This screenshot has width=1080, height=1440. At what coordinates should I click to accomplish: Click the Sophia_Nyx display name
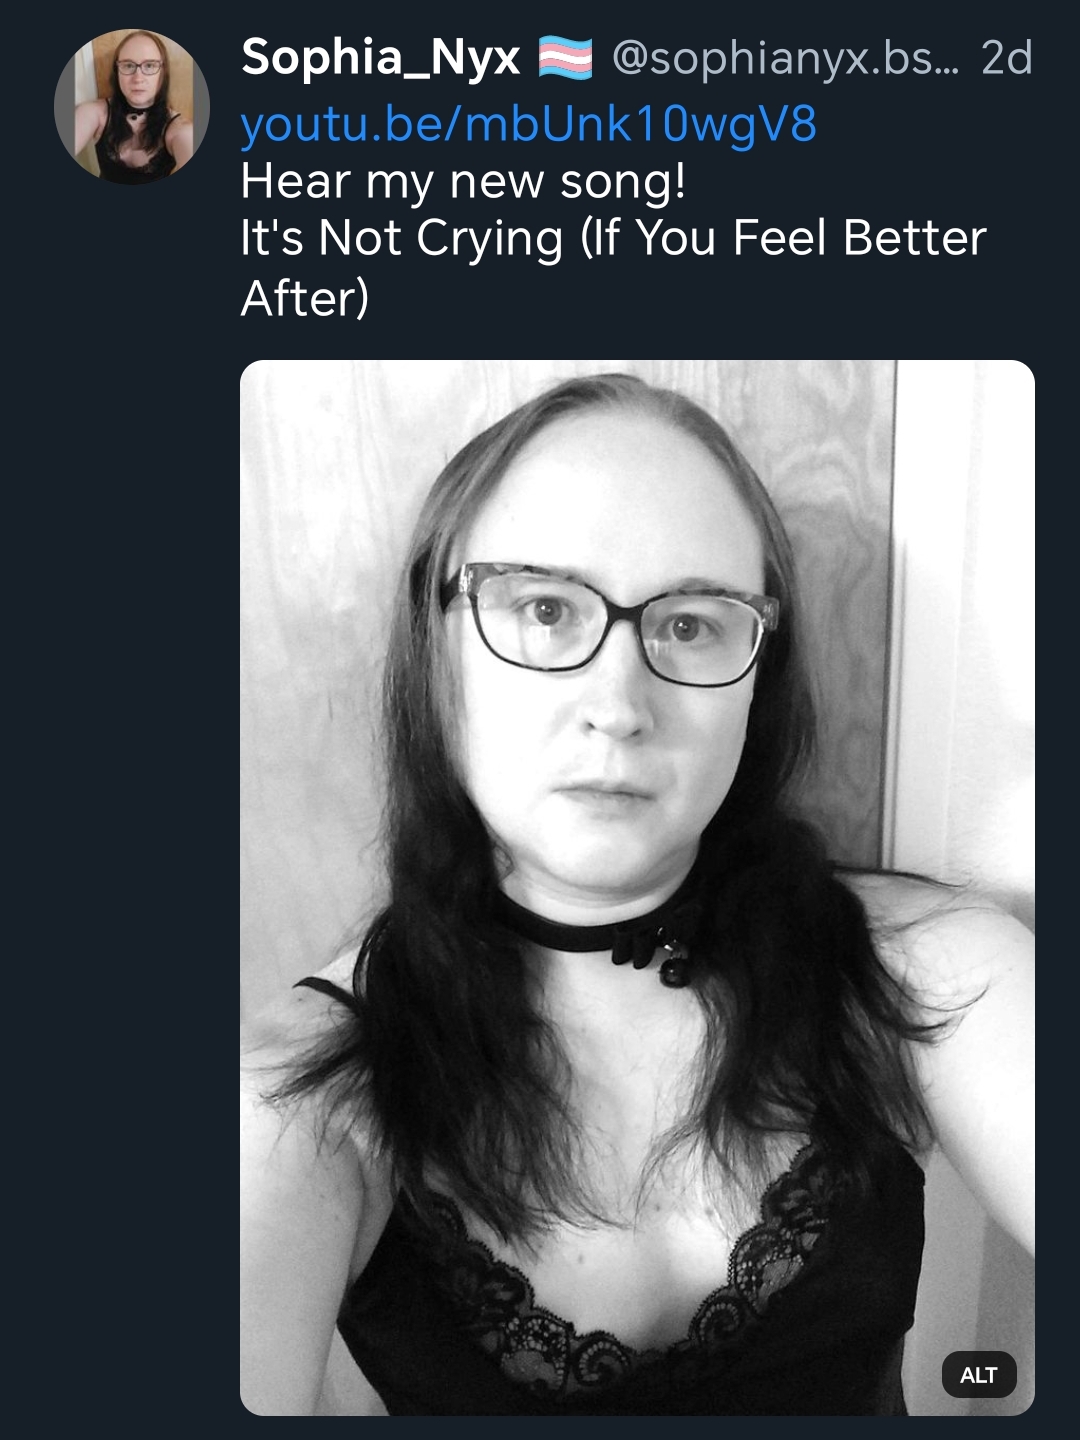click(381, 58)
